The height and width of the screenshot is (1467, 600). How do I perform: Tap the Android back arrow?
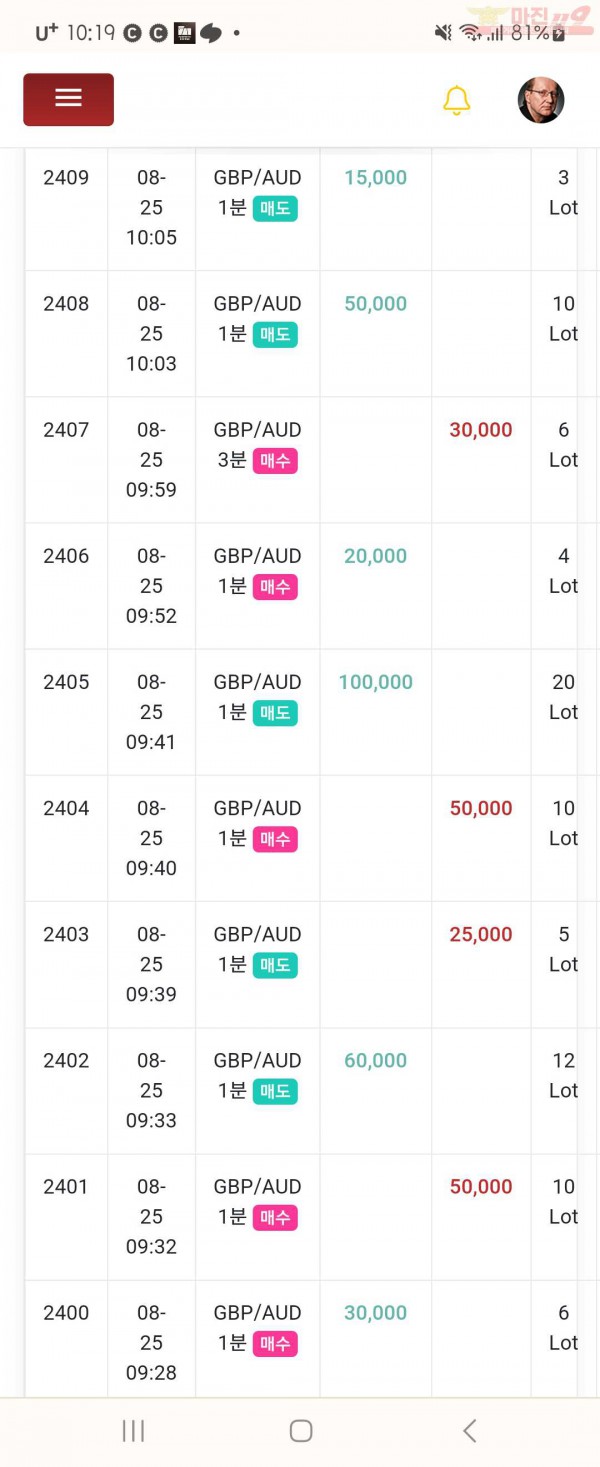[469, 1430]
